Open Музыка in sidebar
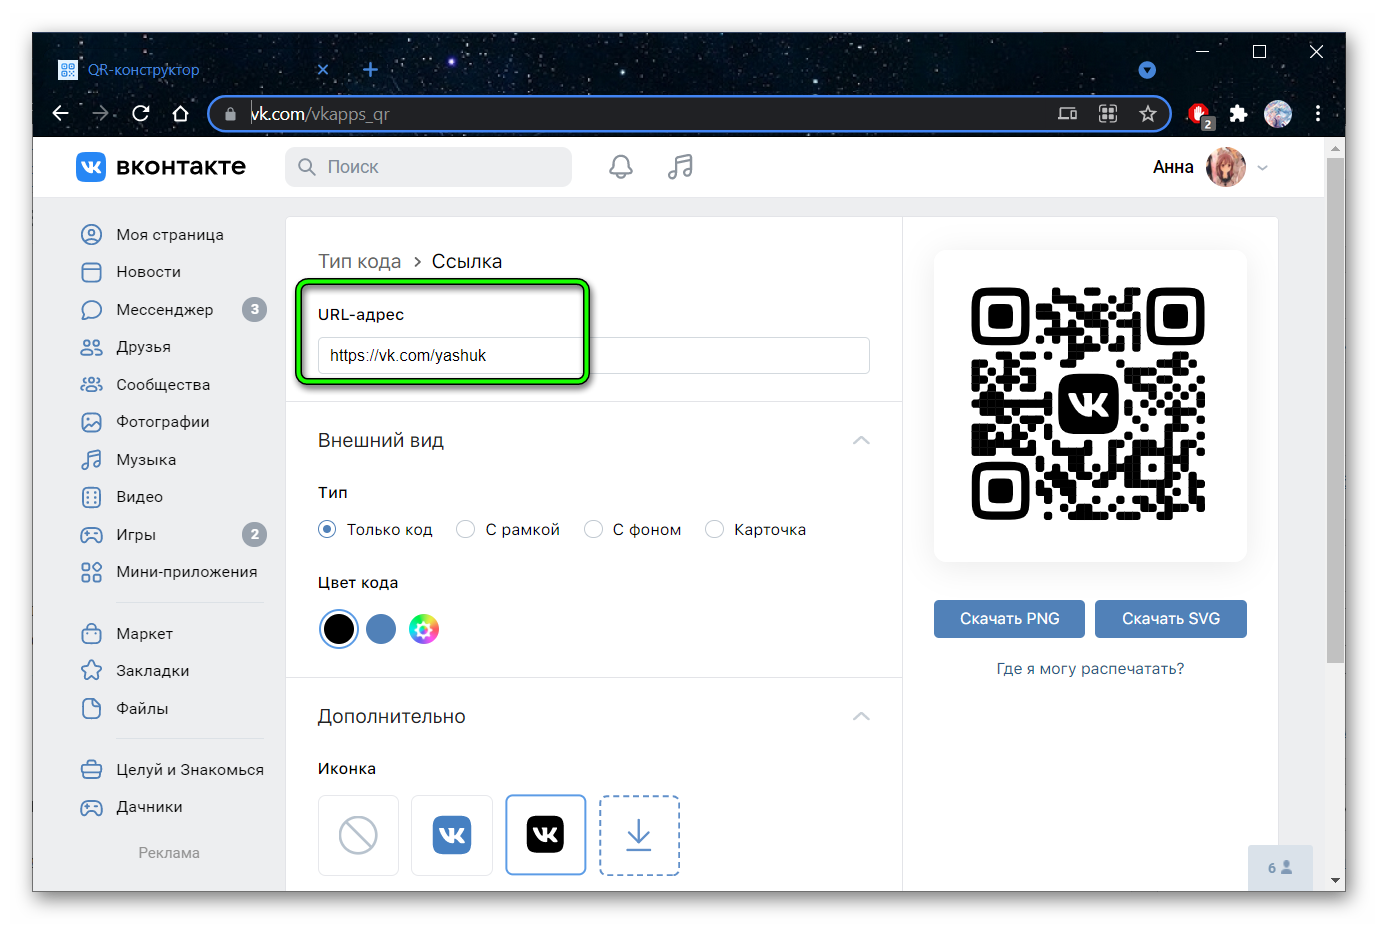Image resolution: width=1378 pixels, height=925 pixels. point(146,460)
